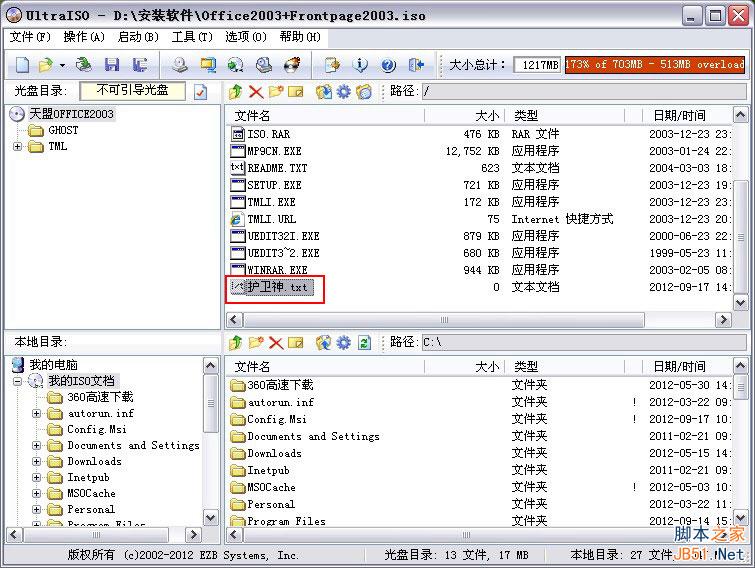Open the 工具(T) menu
The width and height of the screenshot is (755, 568).
pos(192,37)
